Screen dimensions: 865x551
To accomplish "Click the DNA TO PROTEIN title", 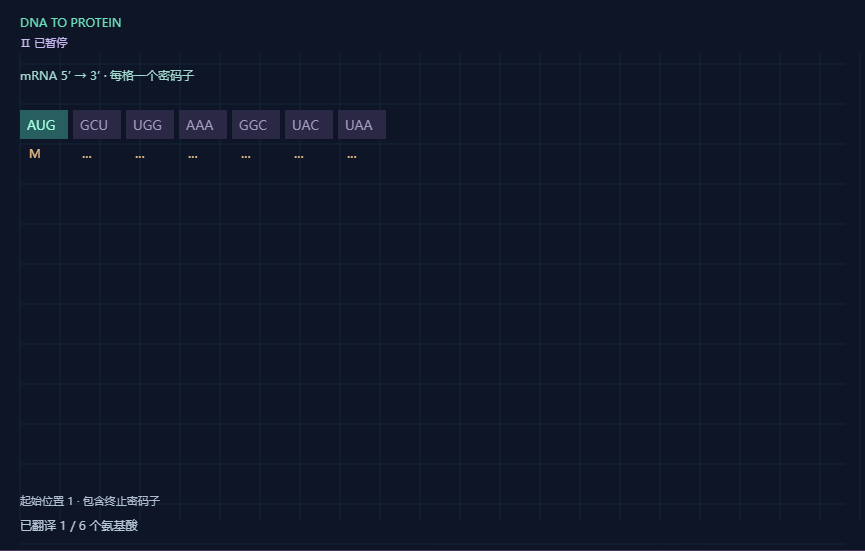I will (x=71, y=23).
